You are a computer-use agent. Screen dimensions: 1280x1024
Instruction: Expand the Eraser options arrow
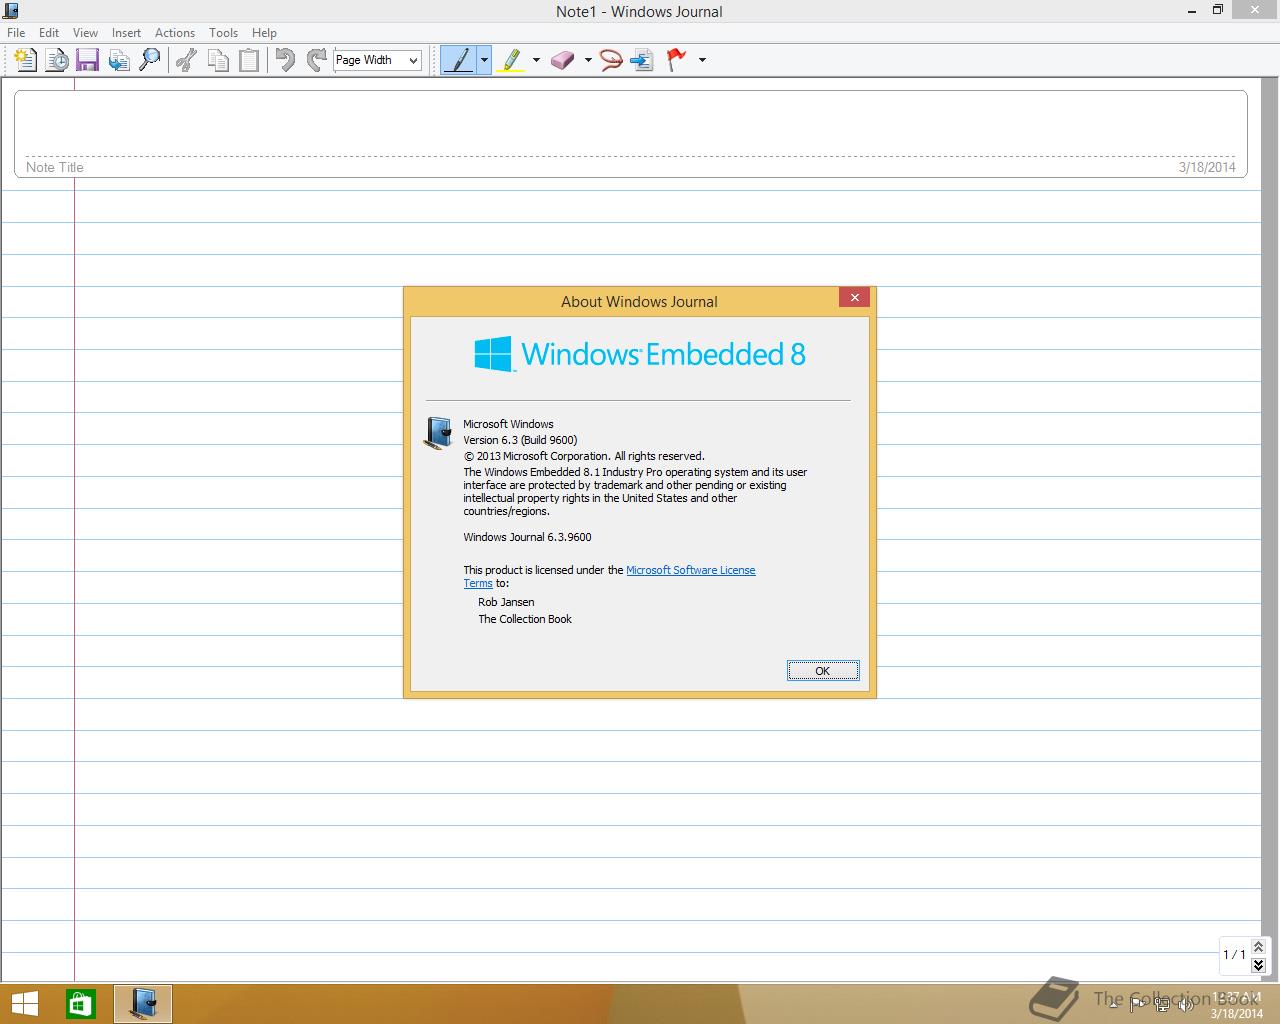click(x=588, y=60)
